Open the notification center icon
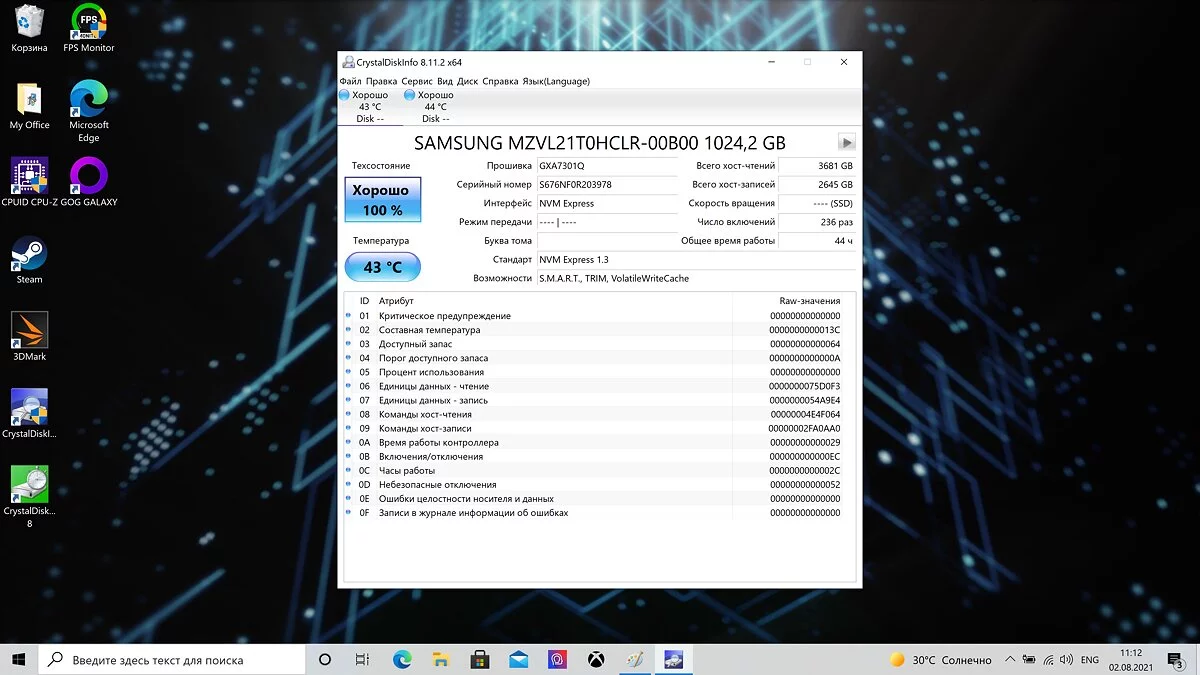The width and height of the screenshot is (1200, 675). point(1177,659)
